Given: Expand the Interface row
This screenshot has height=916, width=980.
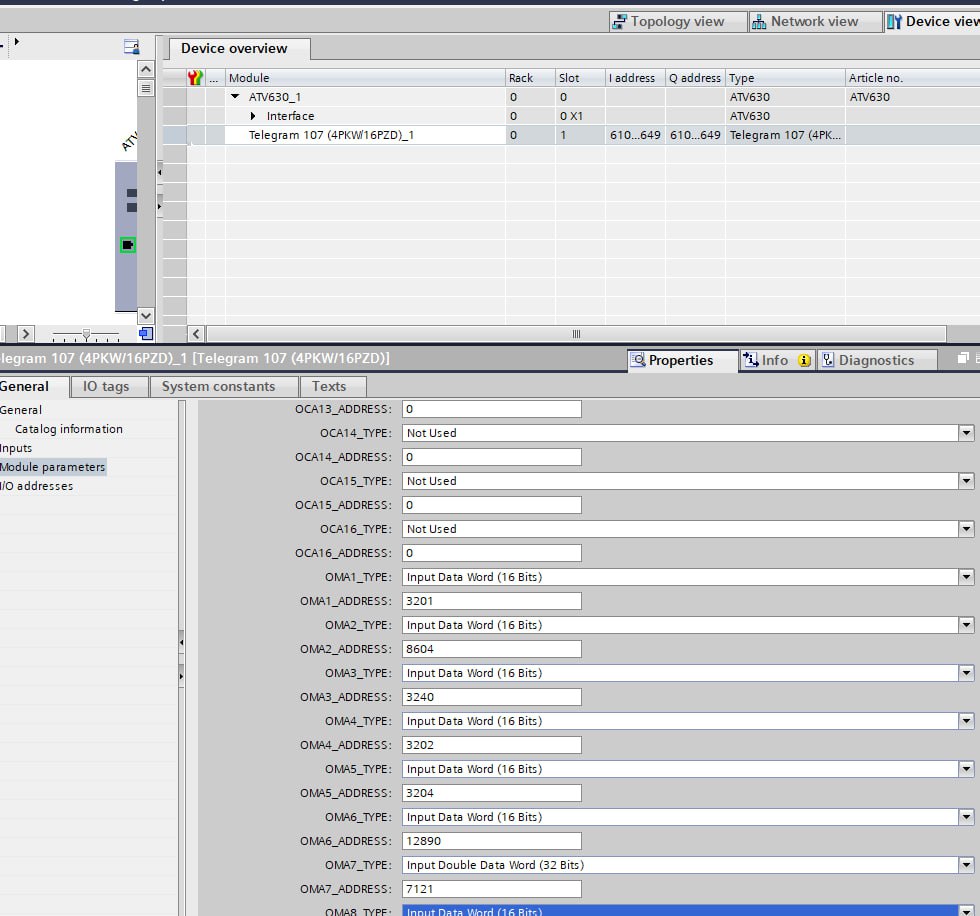Looking at the screenshot, I should click(x=252, y=116).
